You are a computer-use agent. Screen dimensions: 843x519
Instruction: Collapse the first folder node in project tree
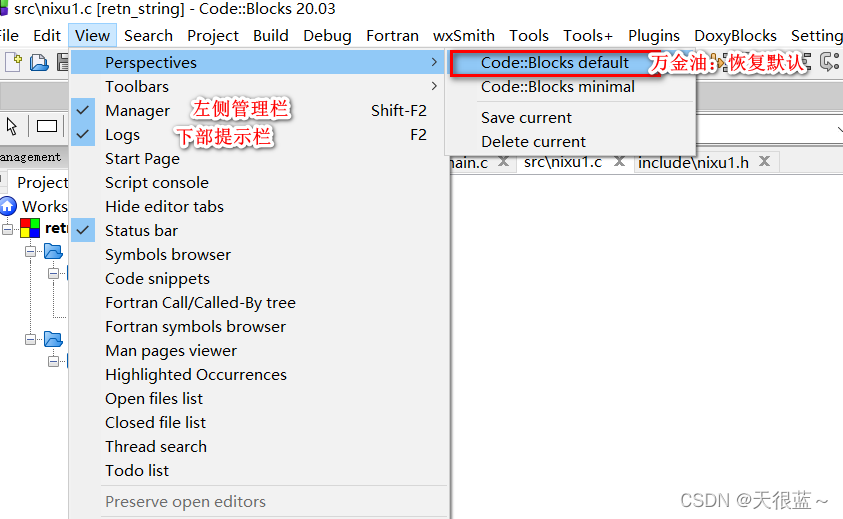31,251
